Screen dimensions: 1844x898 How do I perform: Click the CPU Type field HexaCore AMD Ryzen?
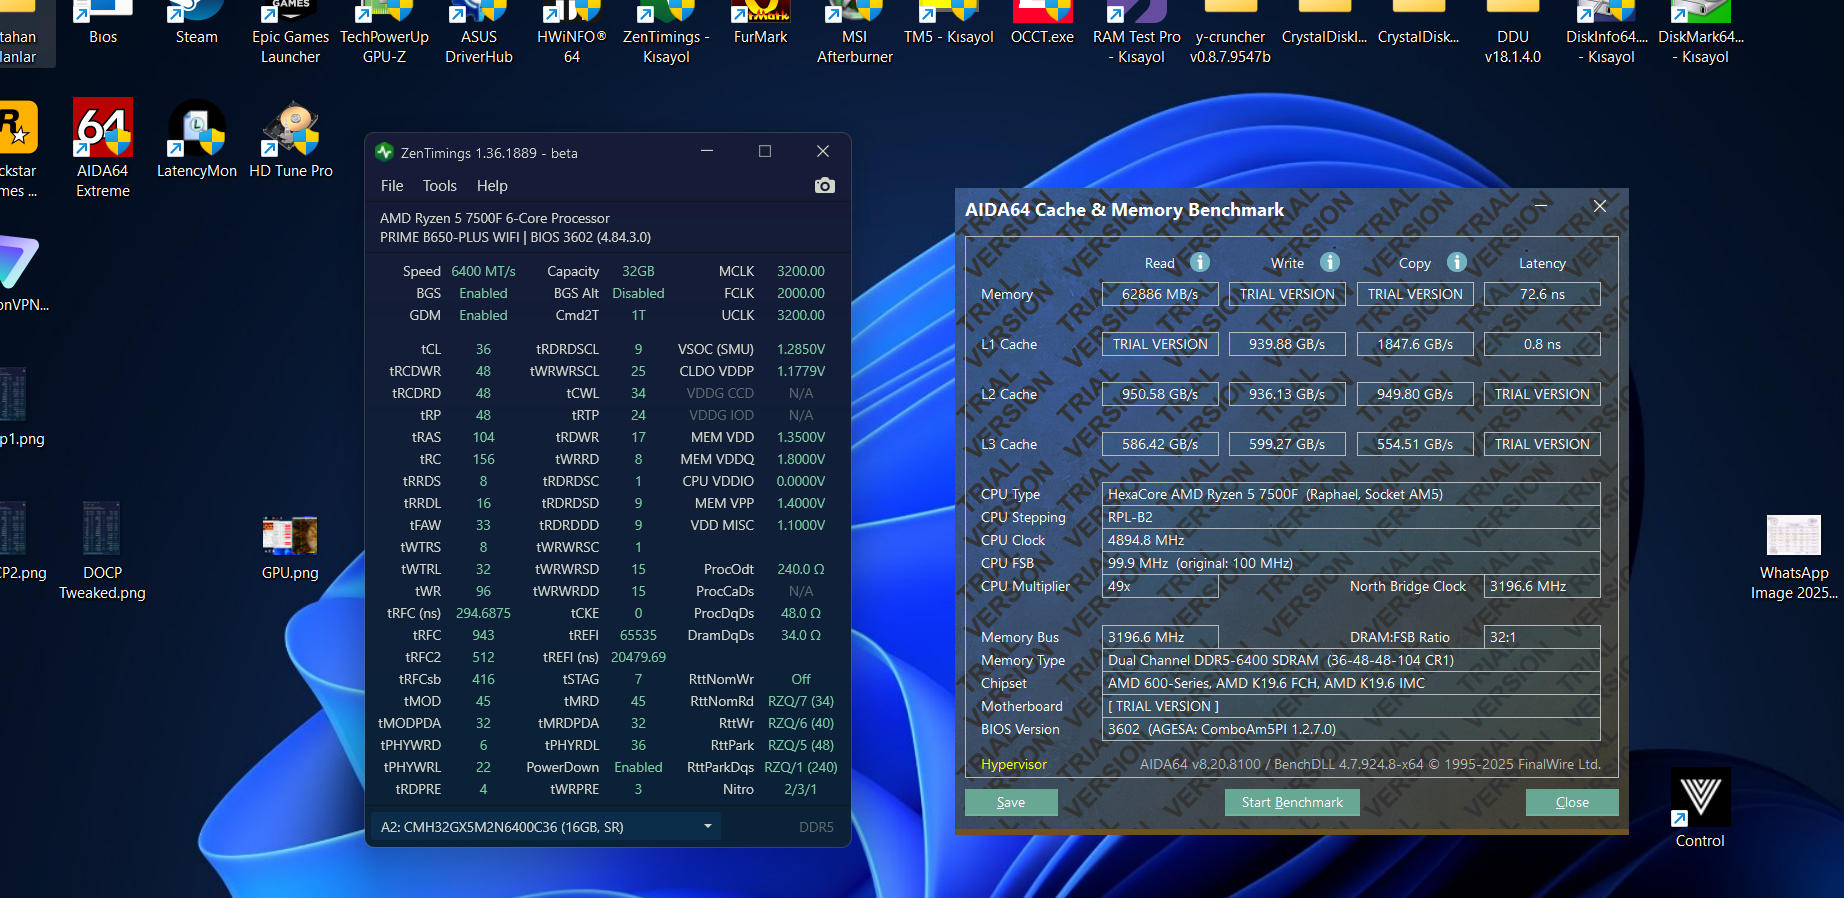(1351, 494)
